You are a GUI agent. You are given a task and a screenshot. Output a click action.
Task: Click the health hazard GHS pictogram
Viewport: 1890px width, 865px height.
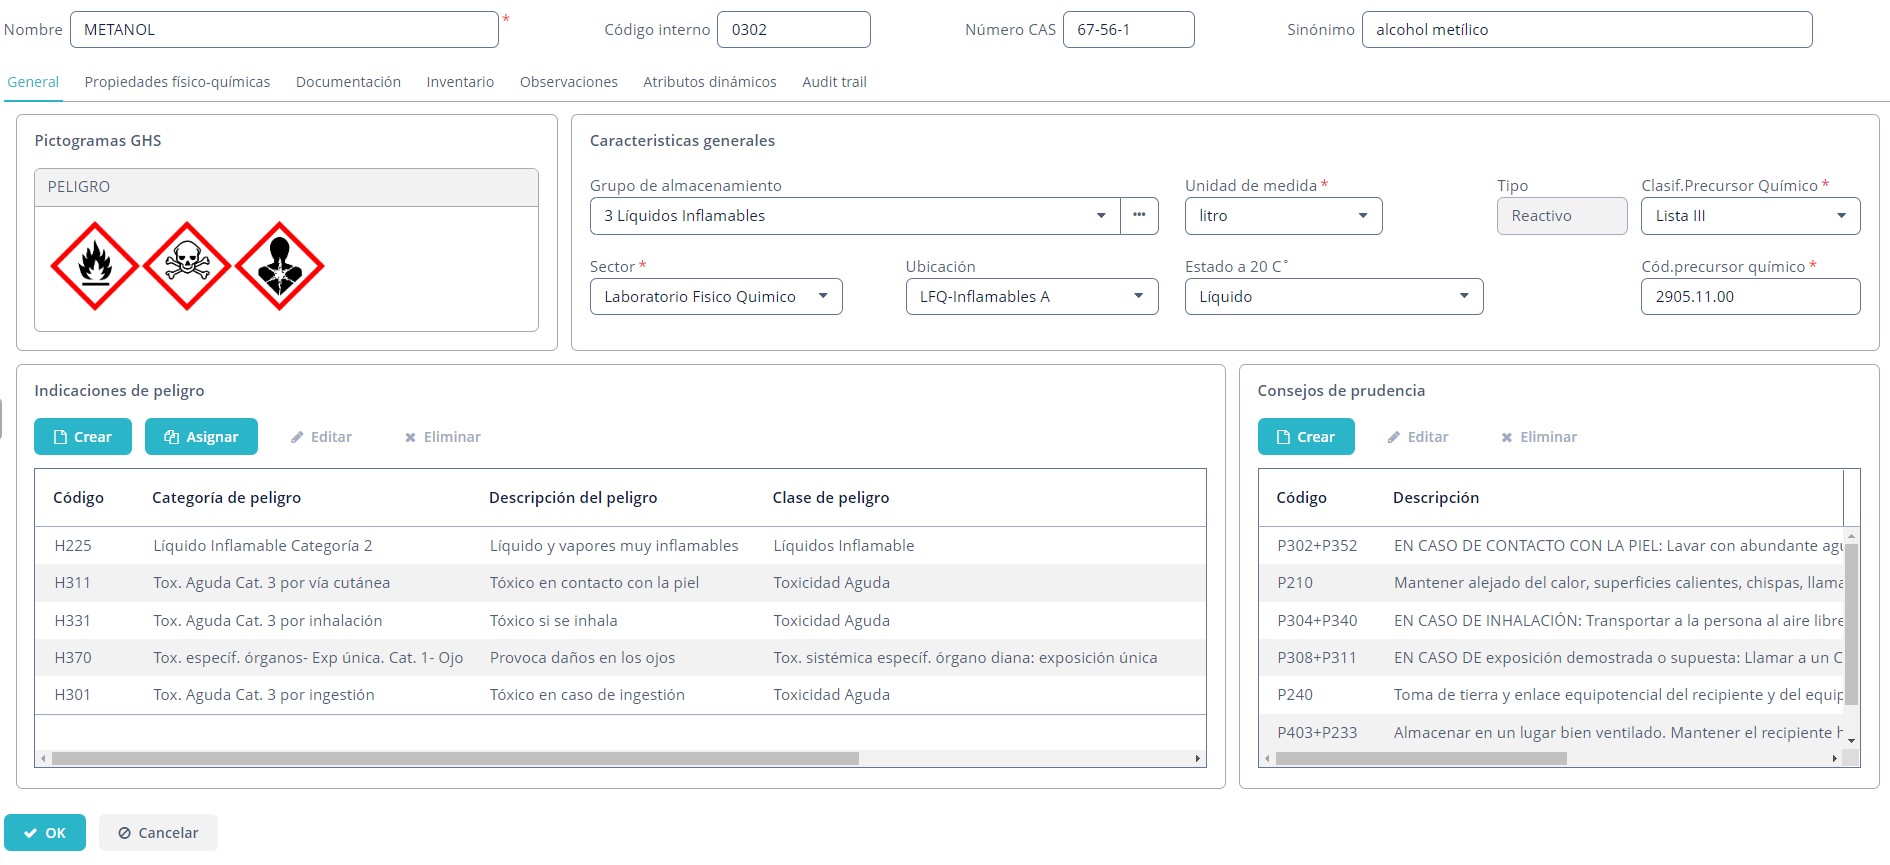tap(280, 266)
